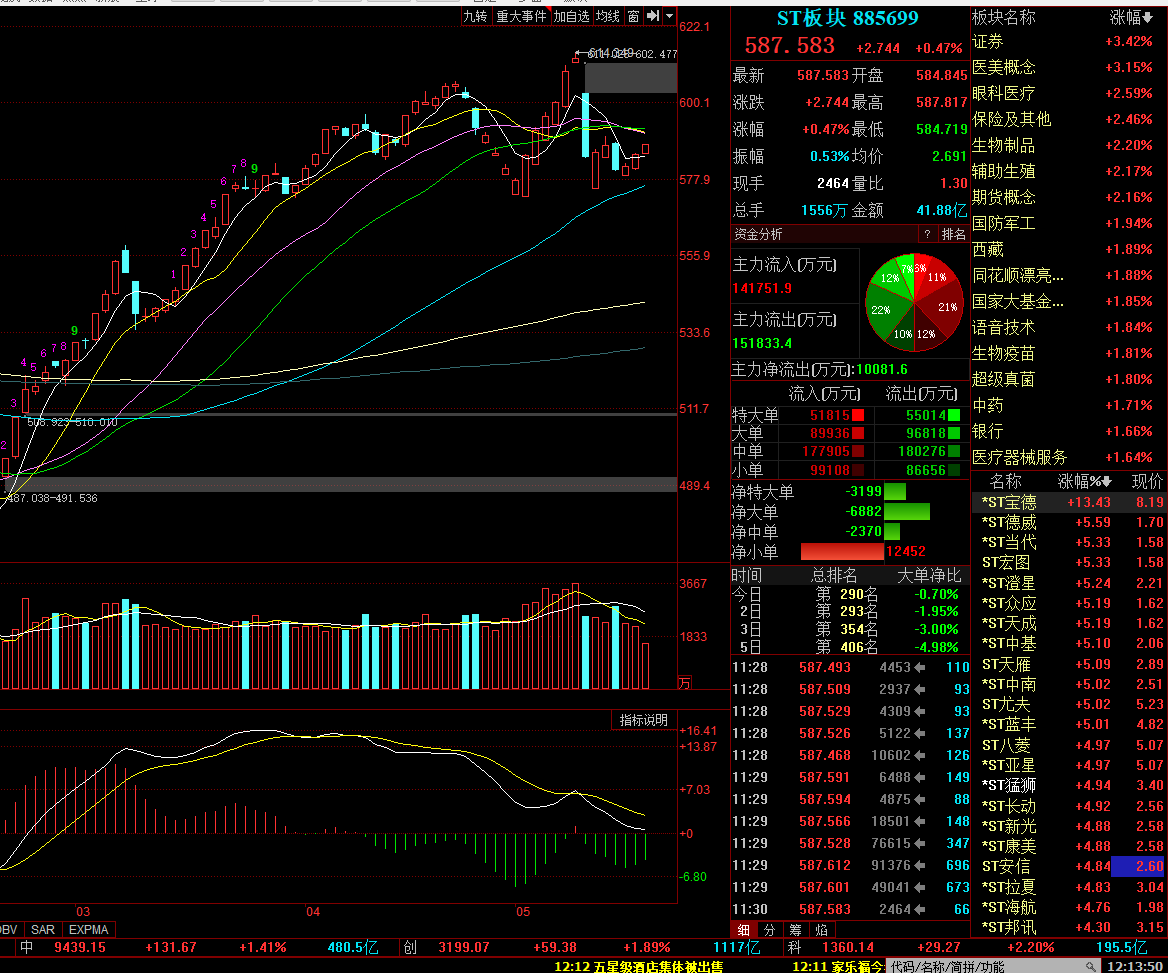Select the *ST邦讯 stock row
This screenshot has height=973, width=1168.
[1069, 928]
